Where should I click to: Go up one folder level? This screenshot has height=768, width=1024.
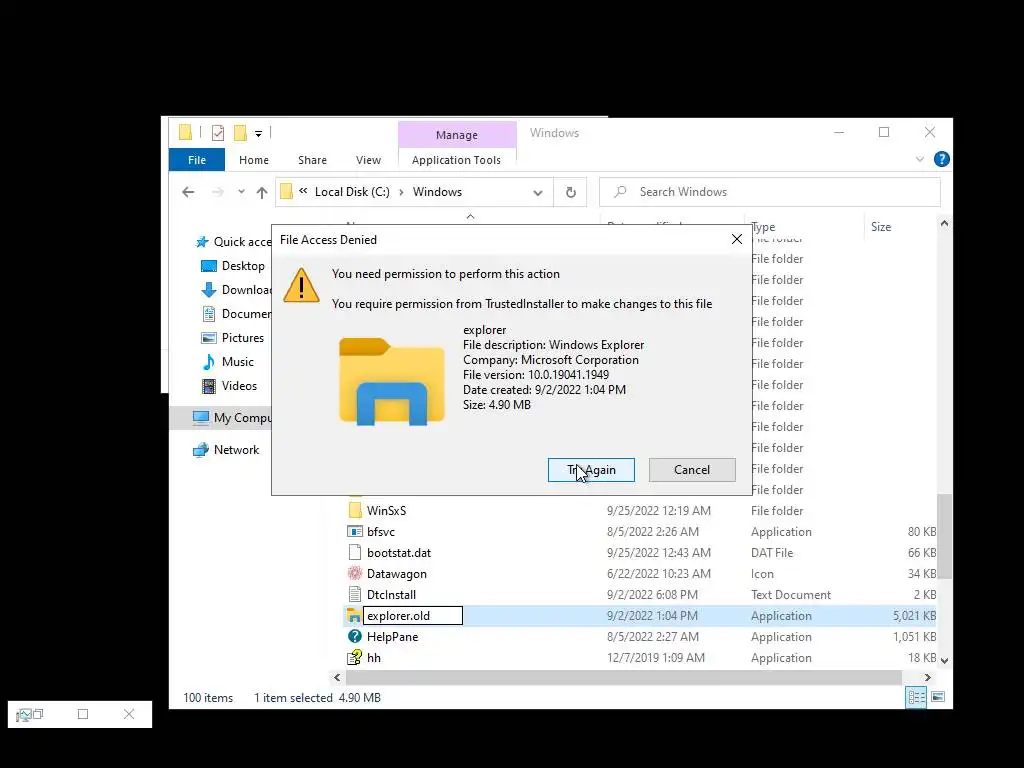pyautogui.click(x=262, y=192)
